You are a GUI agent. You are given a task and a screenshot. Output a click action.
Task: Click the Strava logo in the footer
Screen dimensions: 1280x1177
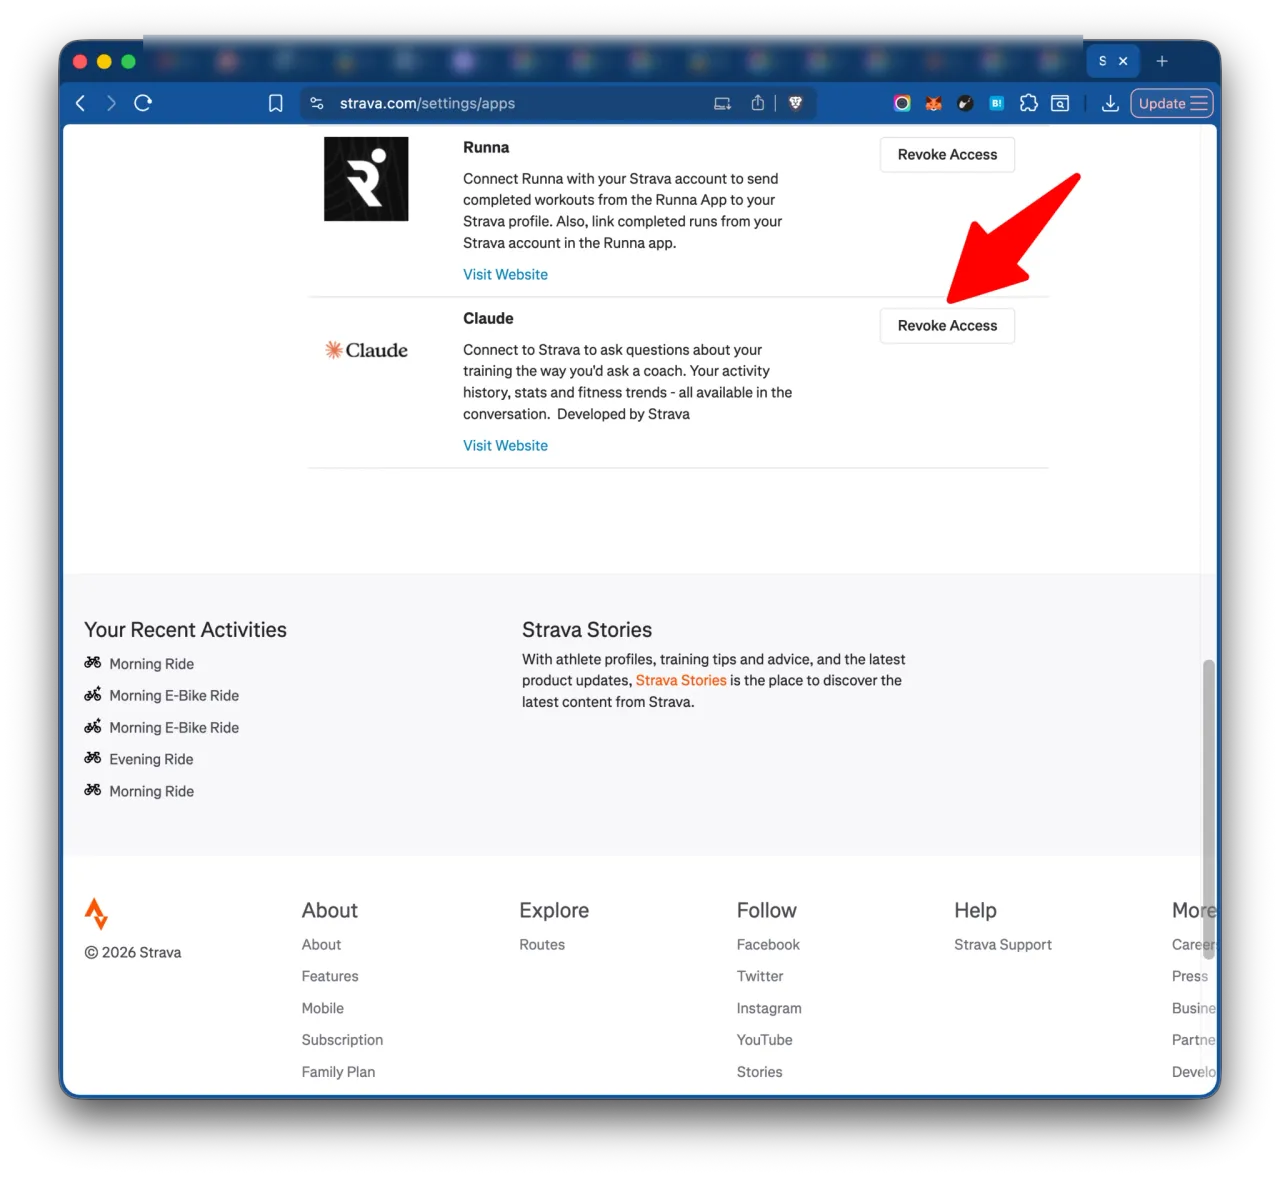point(96,914)
